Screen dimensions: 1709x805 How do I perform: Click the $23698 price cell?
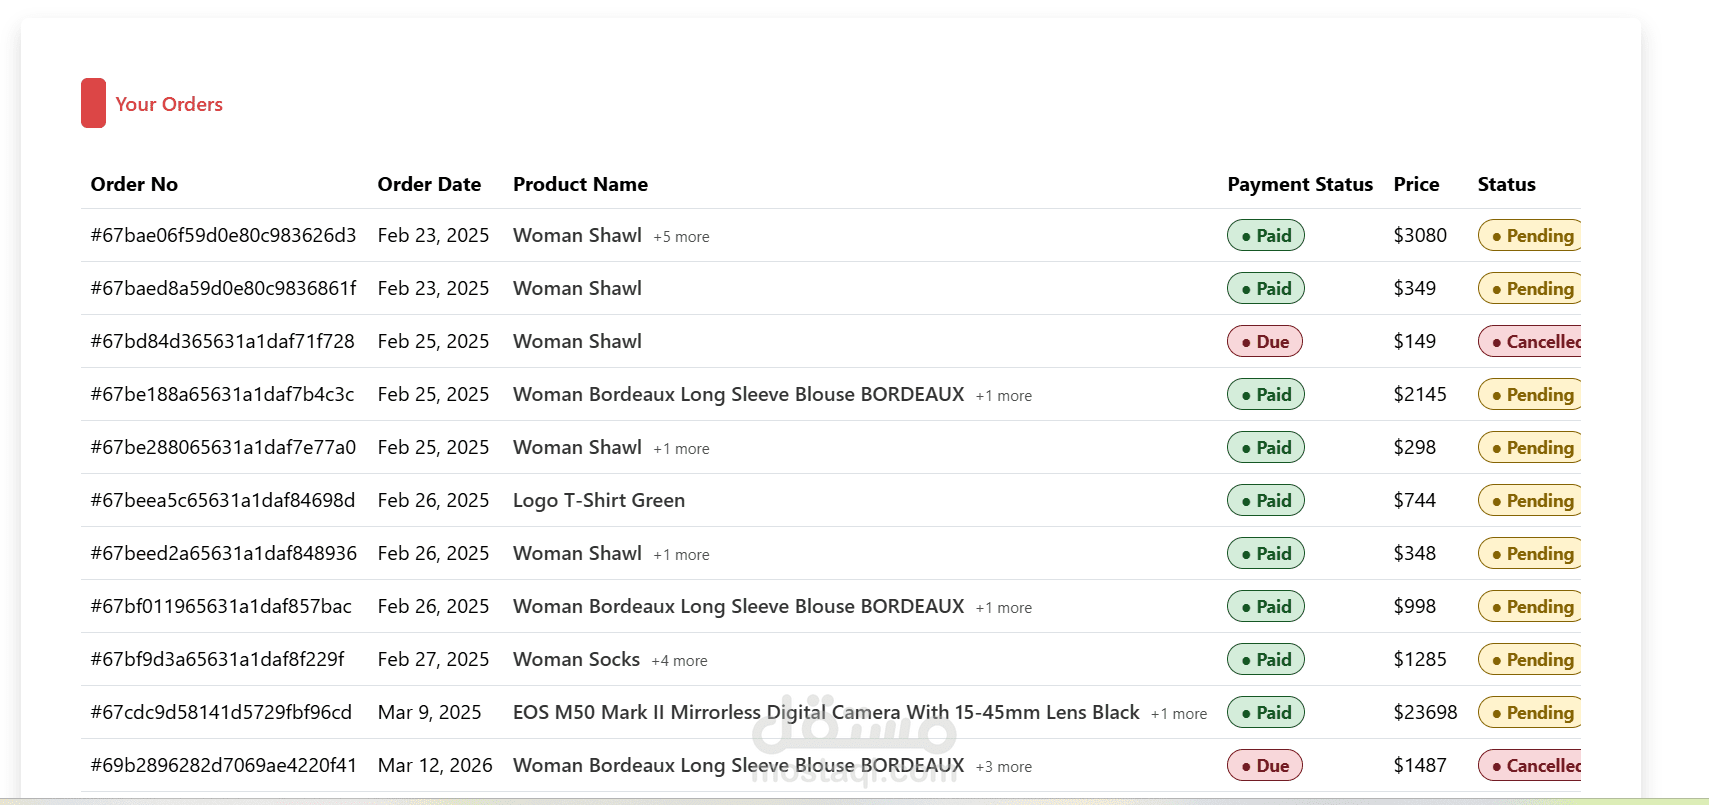[x=1424, y=712]
